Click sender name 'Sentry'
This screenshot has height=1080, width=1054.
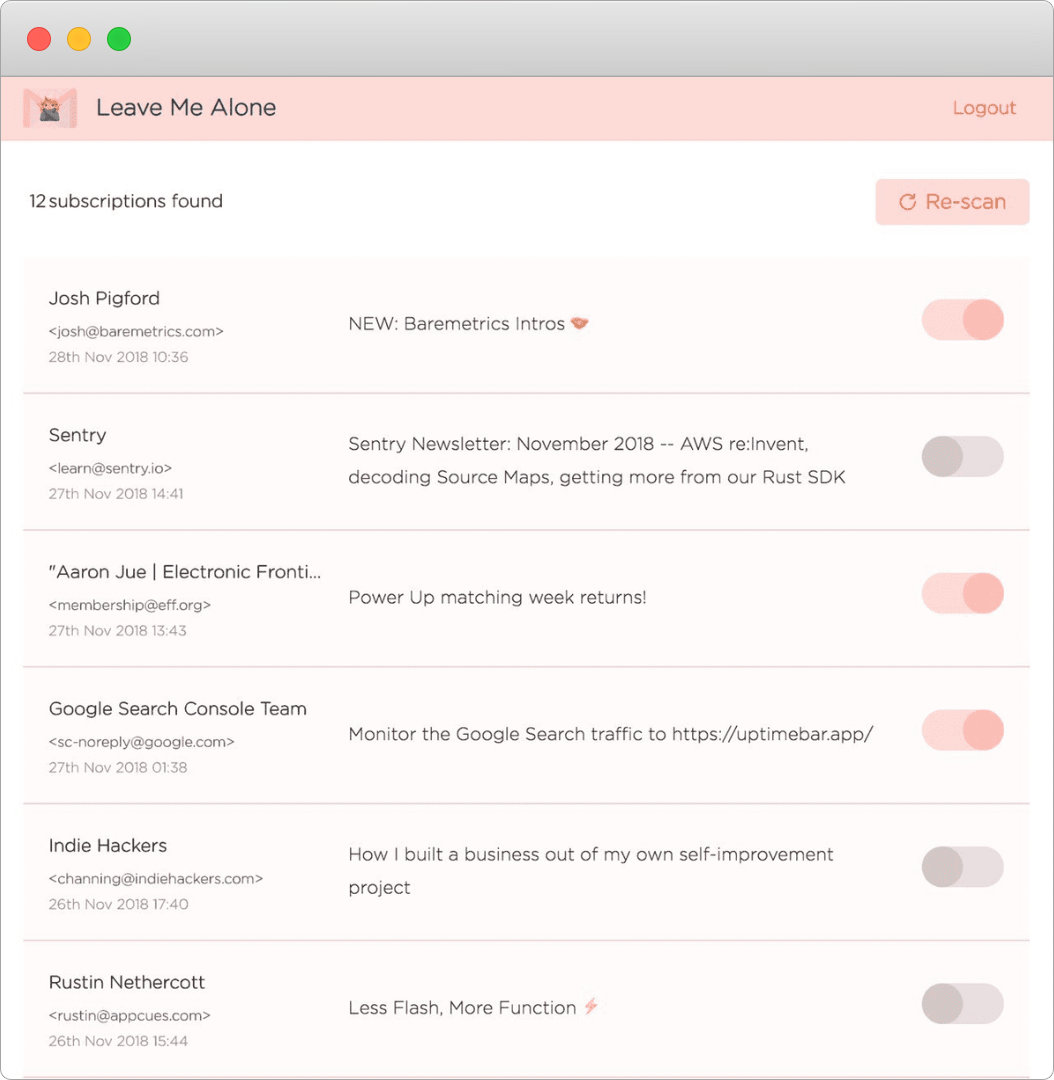pyautogui.click(x=77, y=435)
